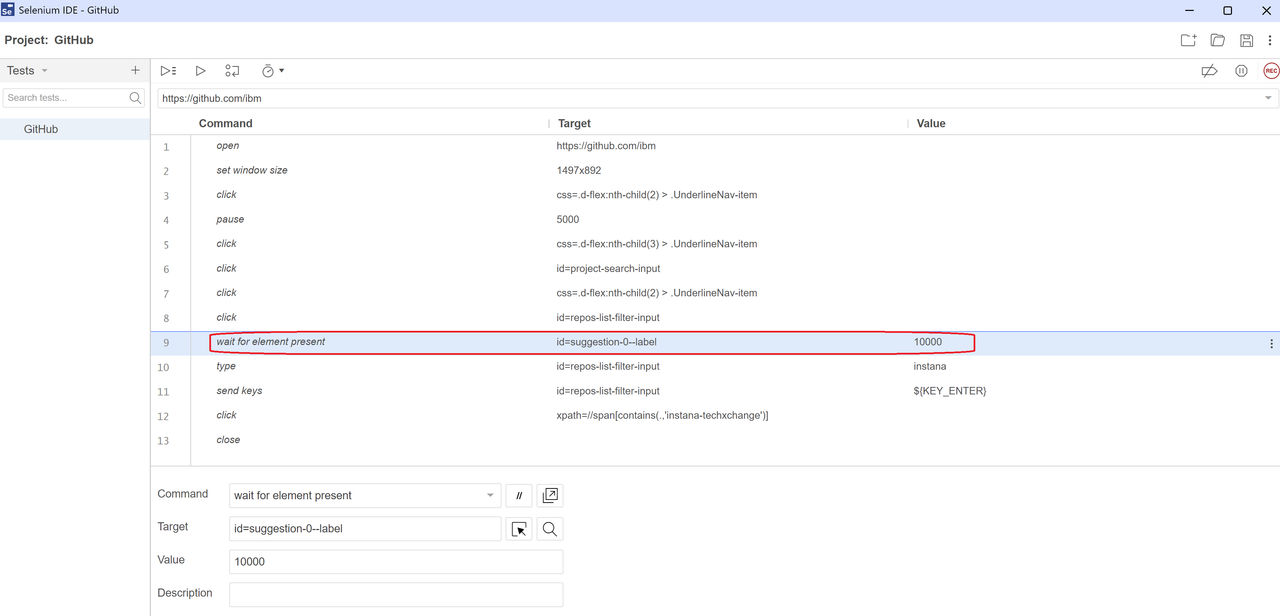Image resolution: width=1280 pixels, height=616 pixels.
Task: Click the search magnifier in tests panel
Action: [136, 98]
